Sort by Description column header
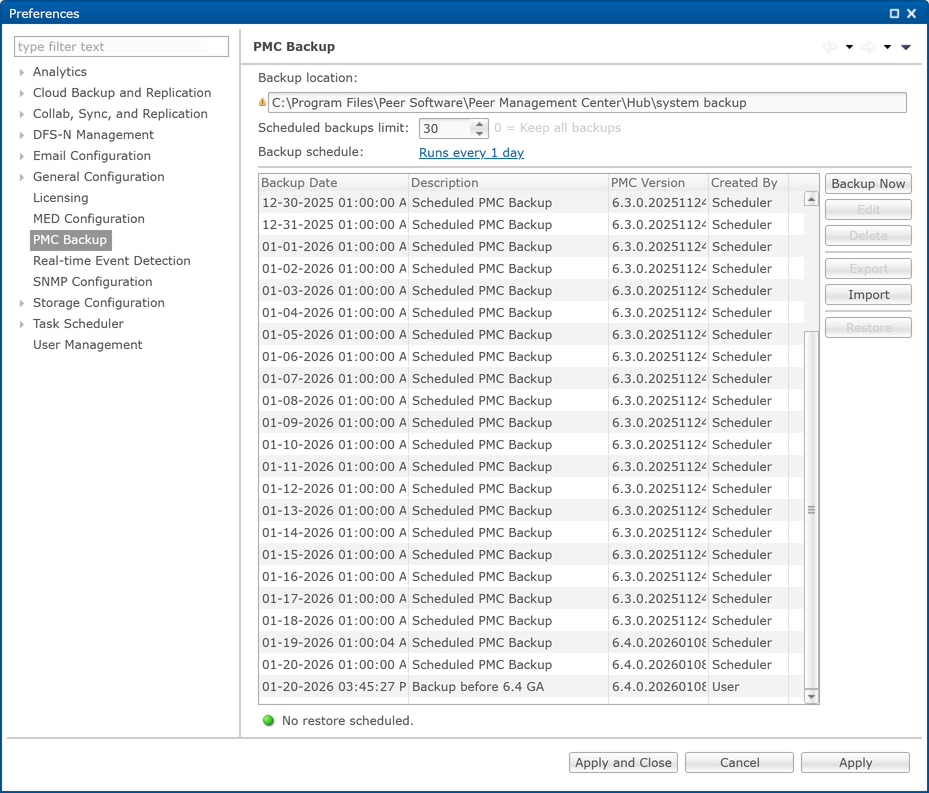The height and width of the screenshot is (793, 929). click(508, 183)
